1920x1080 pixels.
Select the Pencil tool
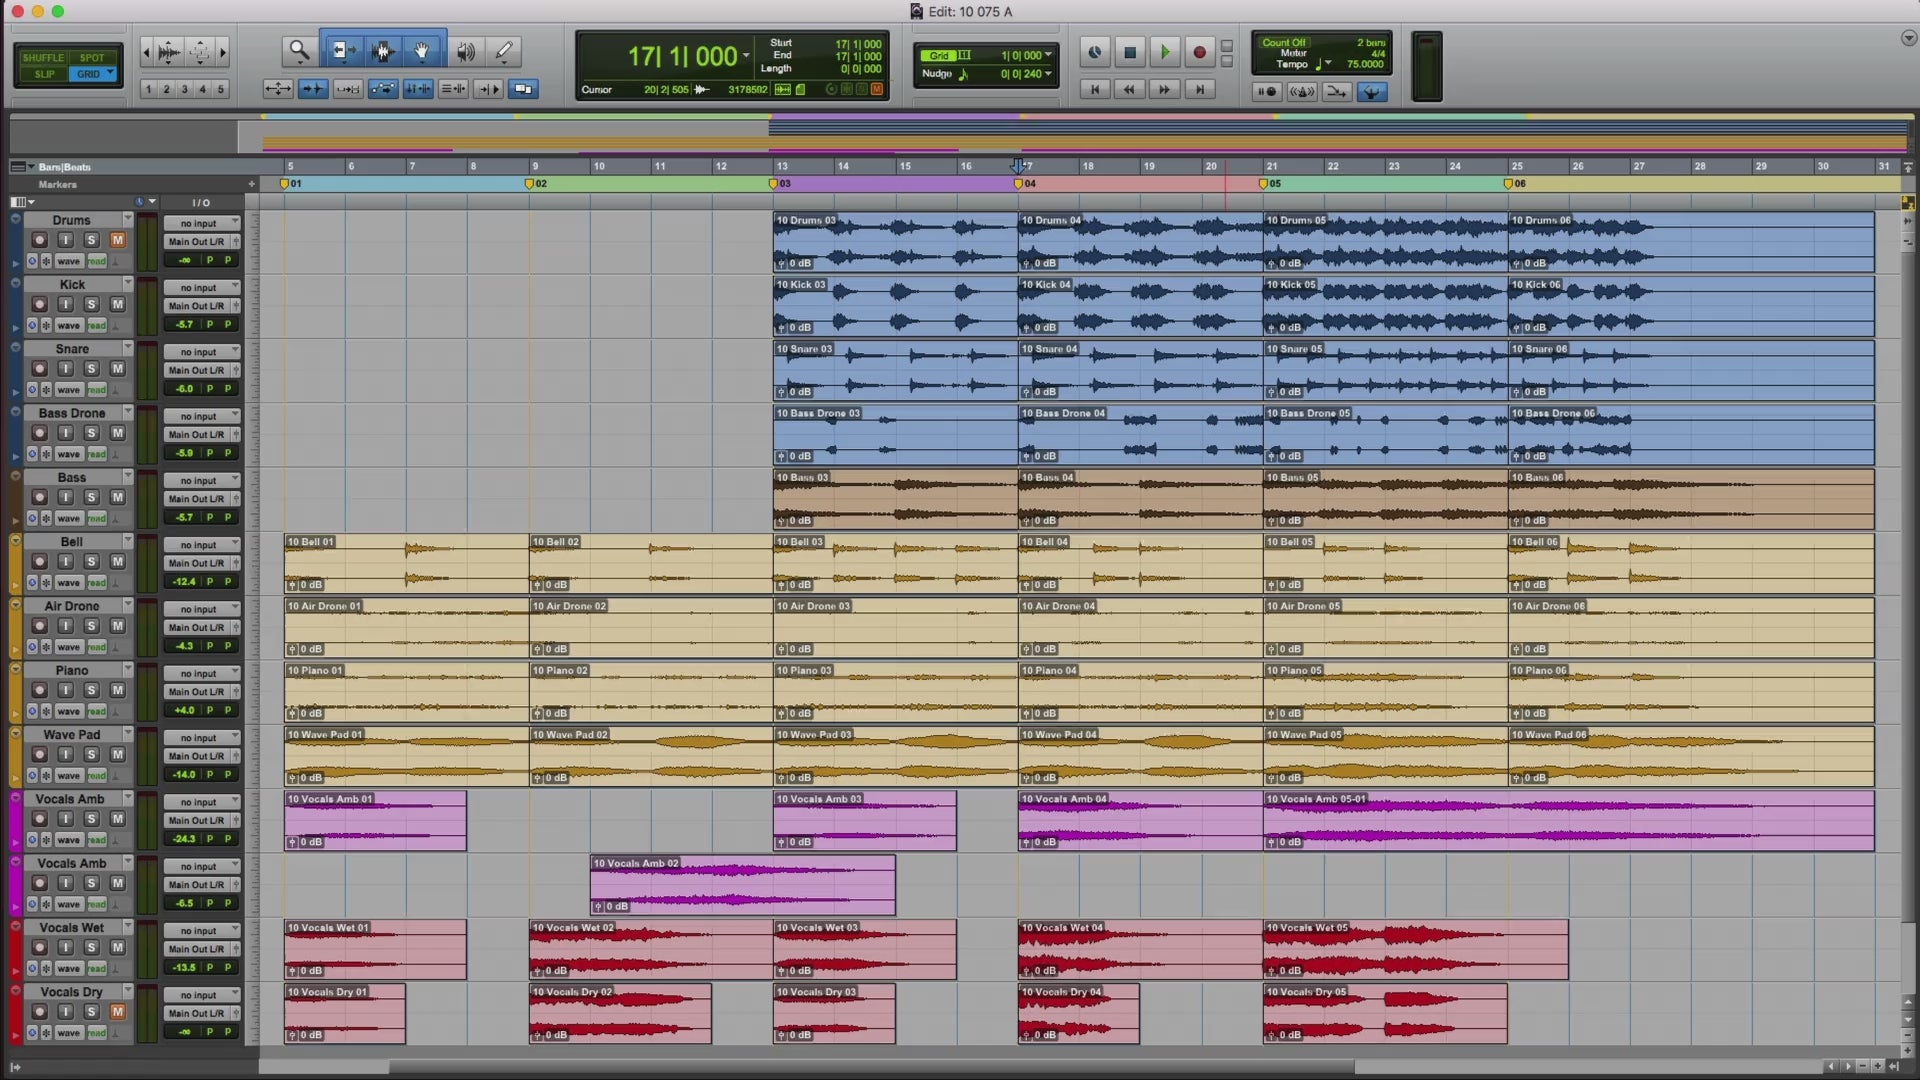click(x=504, y=51)
